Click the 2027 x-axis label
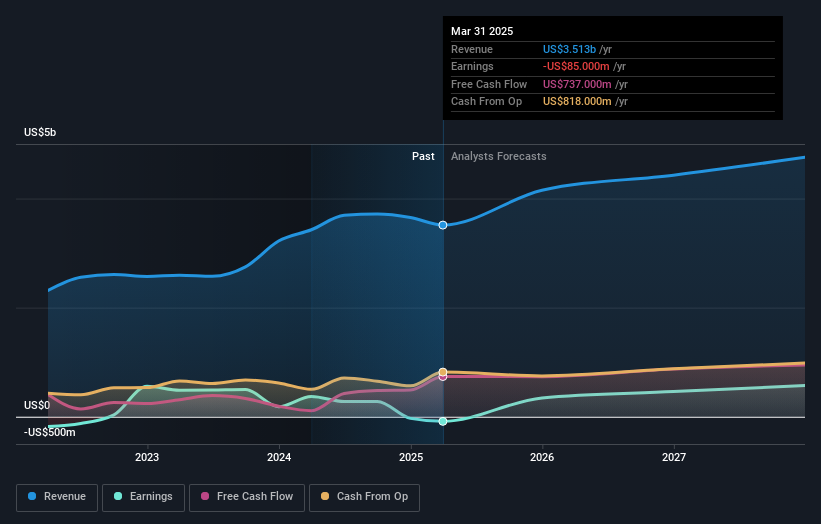This screenshot has width=821, height=524. point(674,458)
